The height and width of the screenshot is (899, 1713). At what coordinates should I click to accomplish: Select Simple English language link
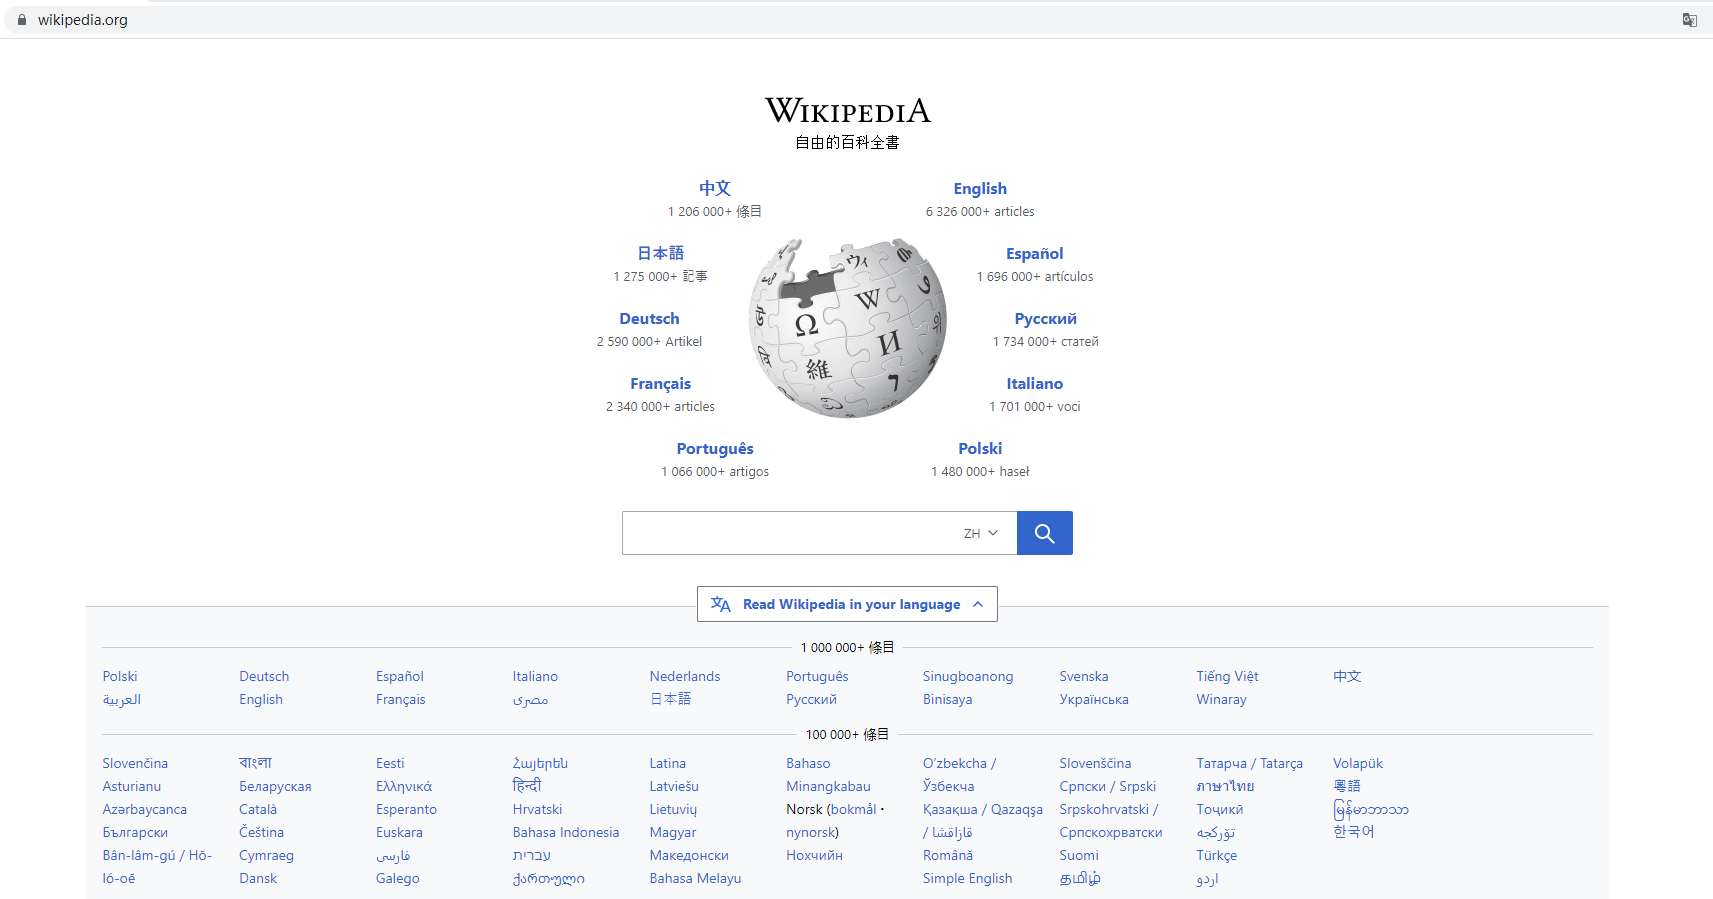(x=967, y=879)
